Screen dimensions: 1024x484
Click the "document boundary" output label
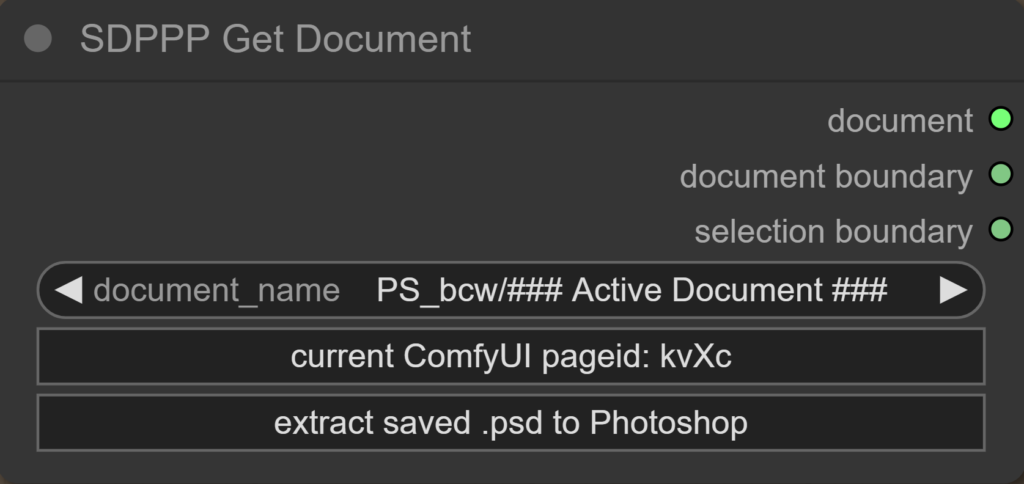[x=825, y=177]
